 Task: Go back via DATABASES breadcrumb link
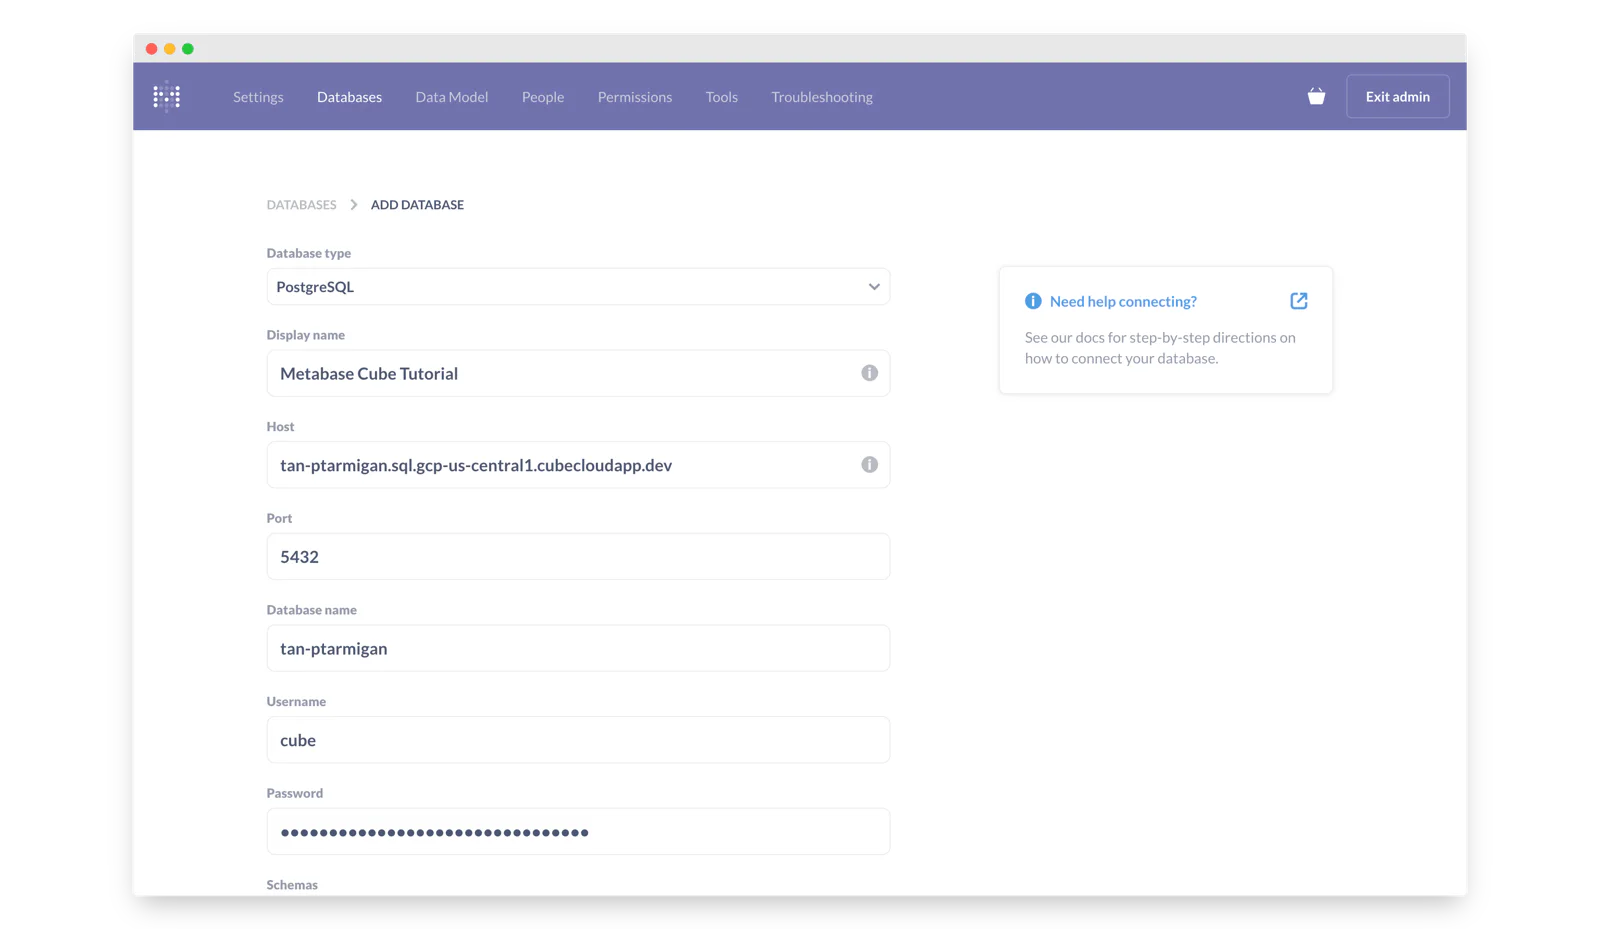click(x=301, y=205)
